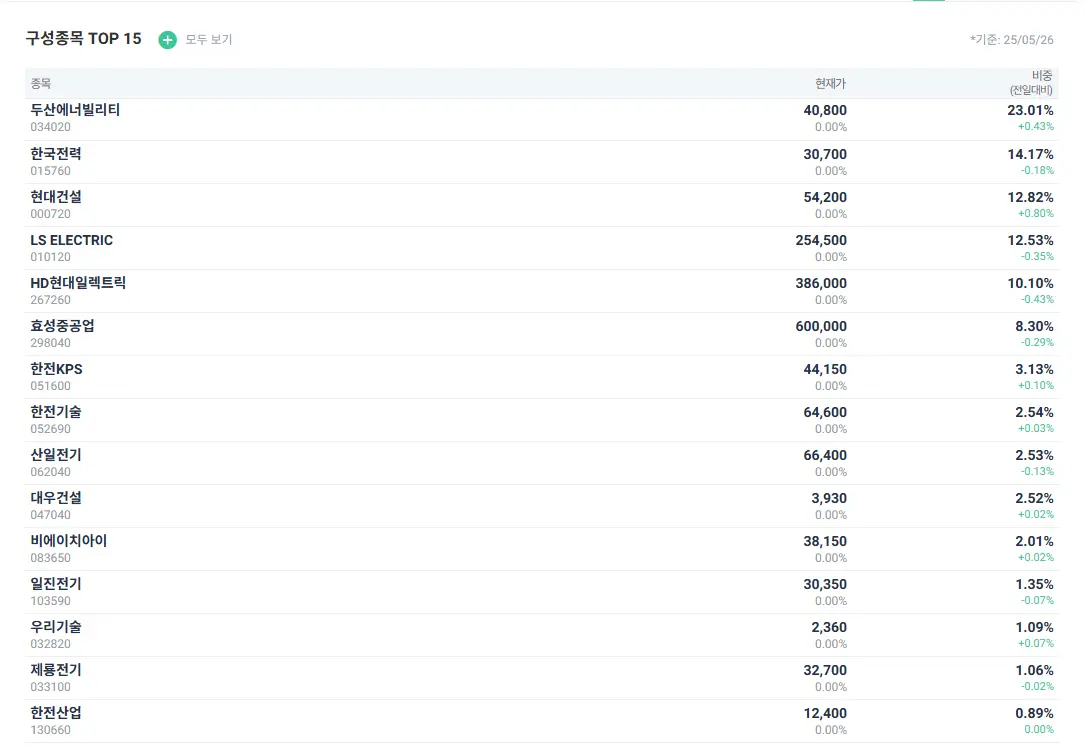Open 효성중공업 stock entry
The width and height of the screenshot is (1085, 747).
coord(62,326)
